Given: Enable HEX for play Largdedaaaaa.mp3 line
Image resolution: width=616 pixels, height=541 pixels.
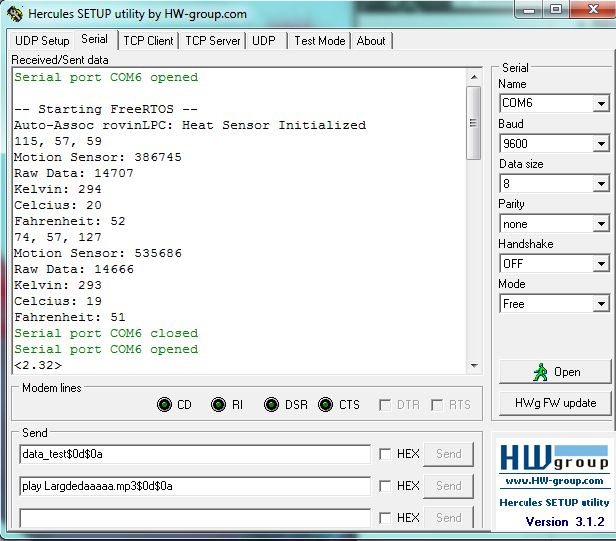Looking at the screenshot, I should 385,486.
